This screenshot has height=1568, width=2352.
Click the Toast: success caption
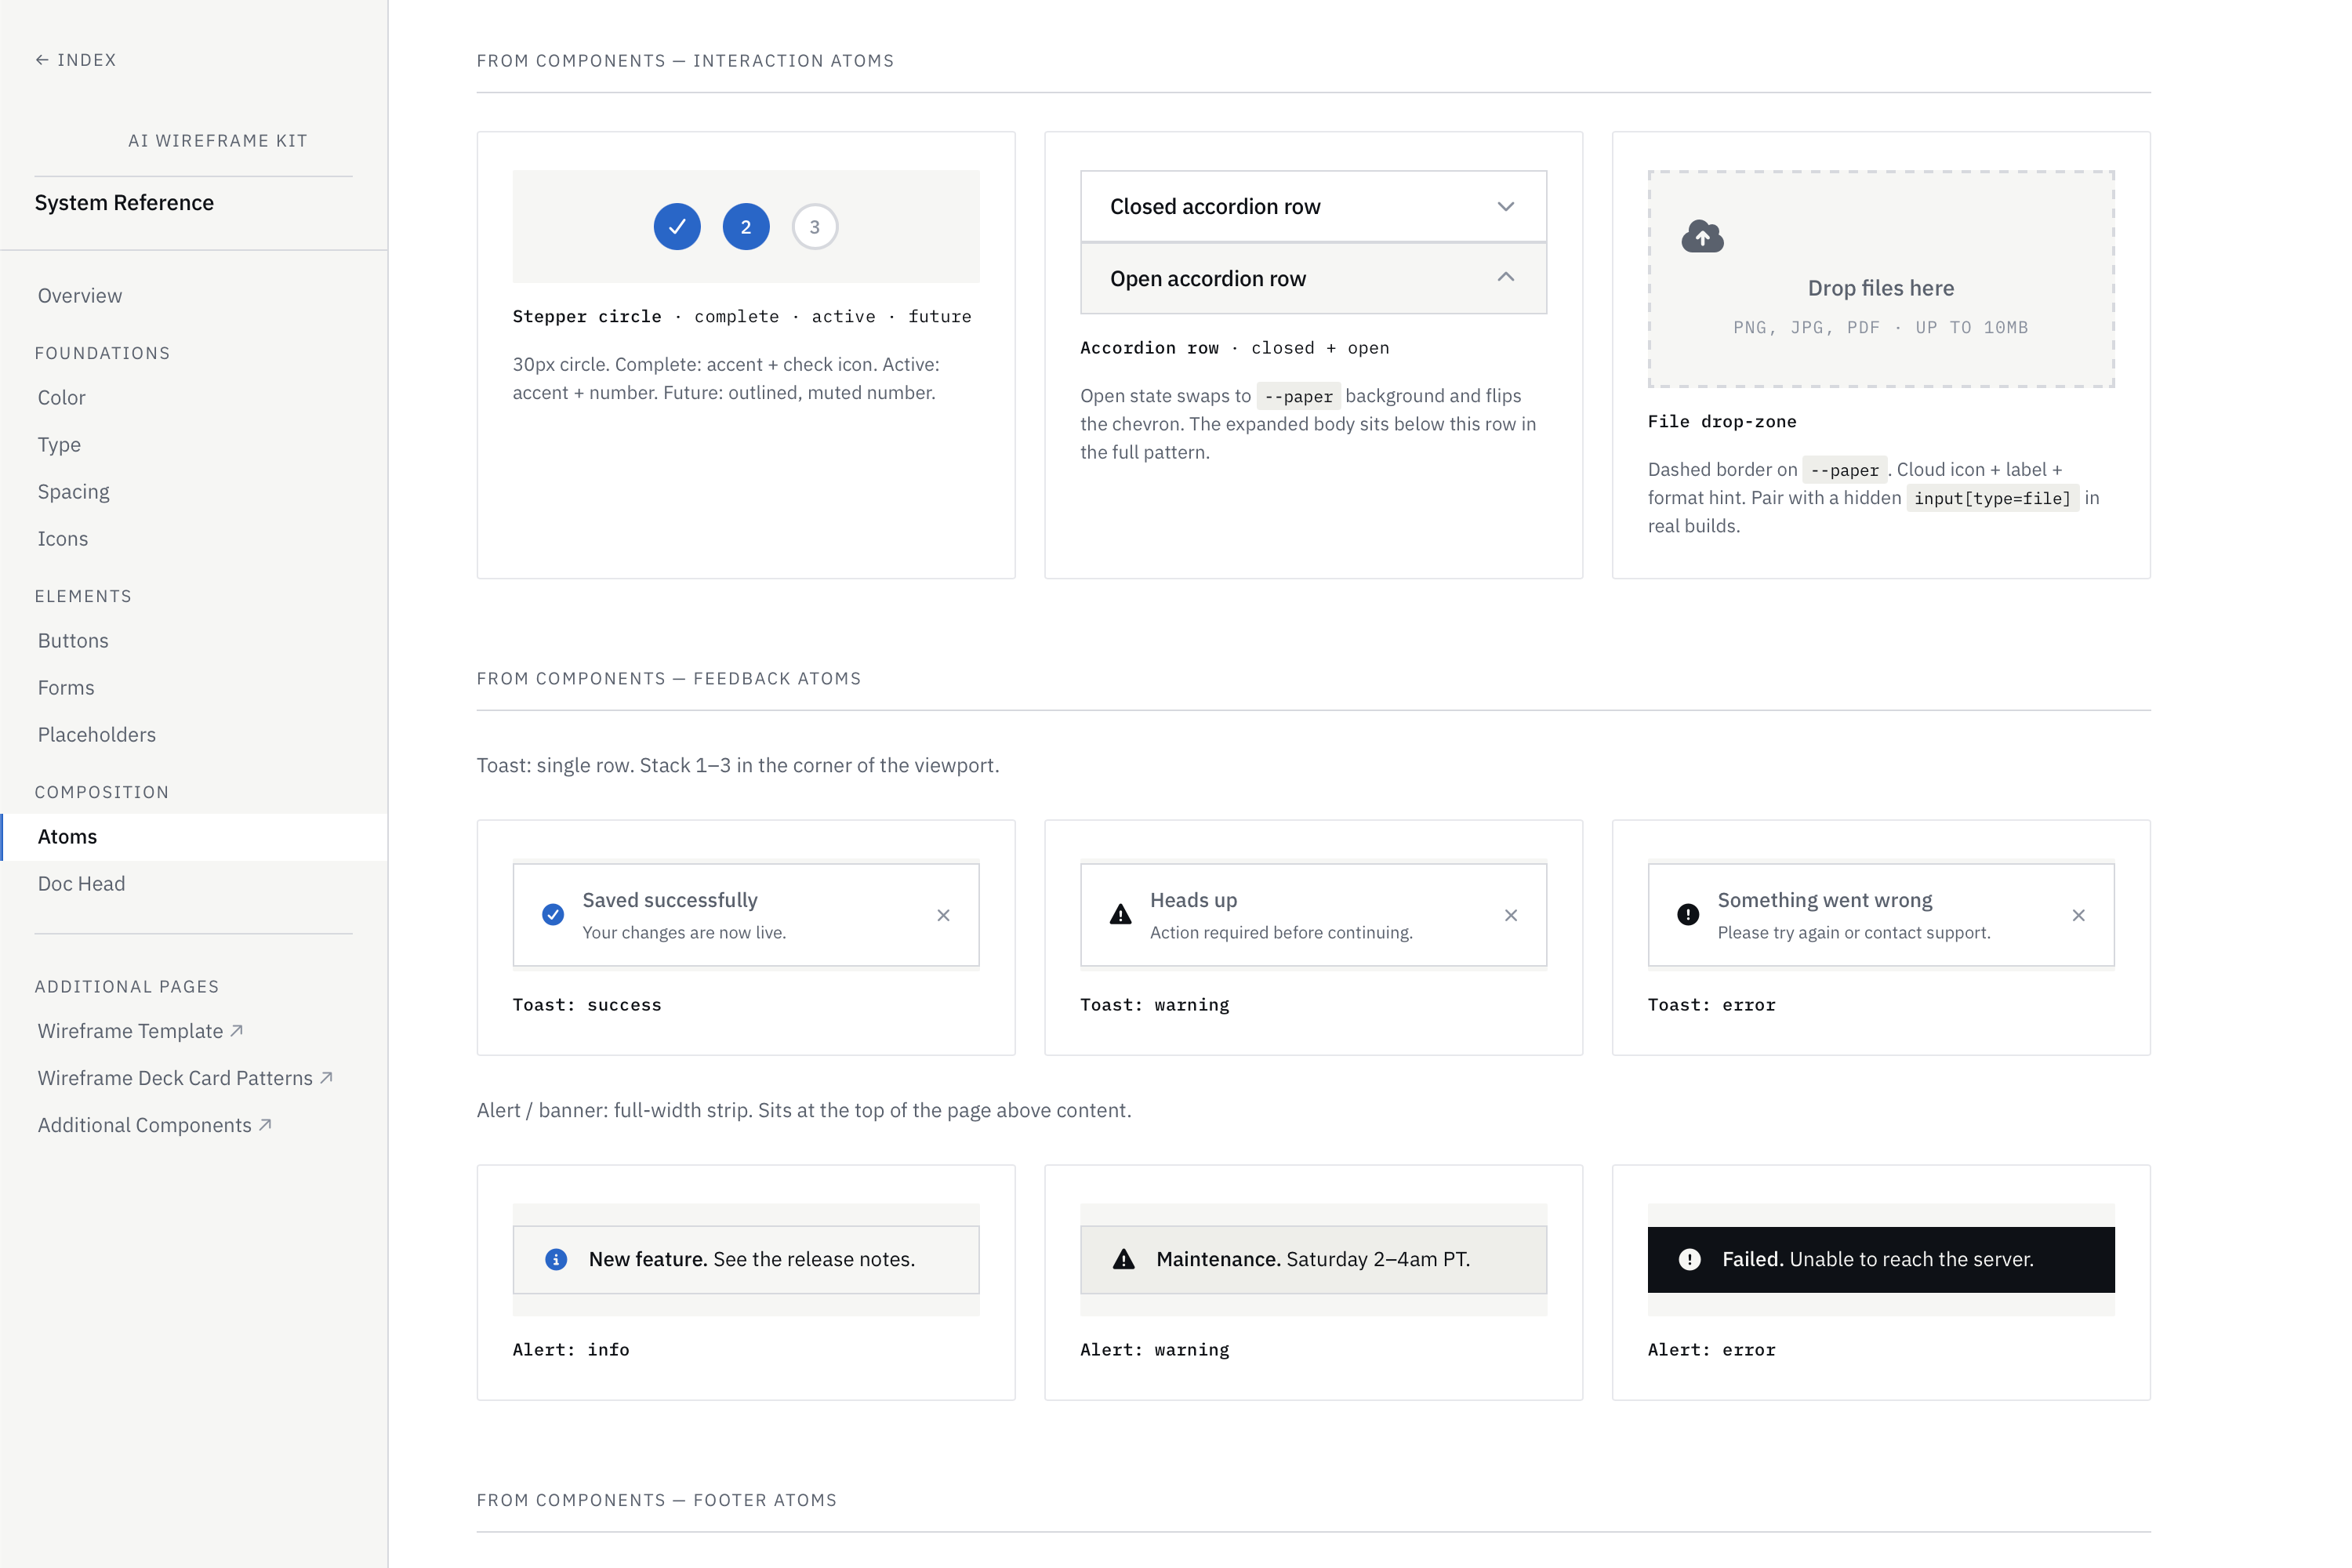click(587, 1005)
